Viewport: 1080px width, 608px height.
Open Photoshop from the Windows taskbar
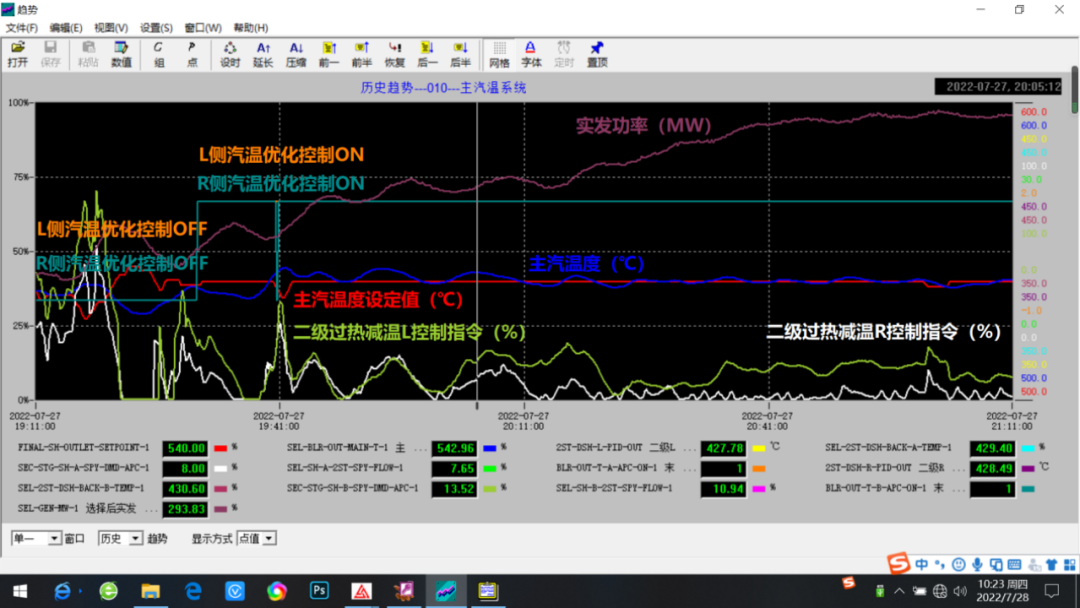320,591
